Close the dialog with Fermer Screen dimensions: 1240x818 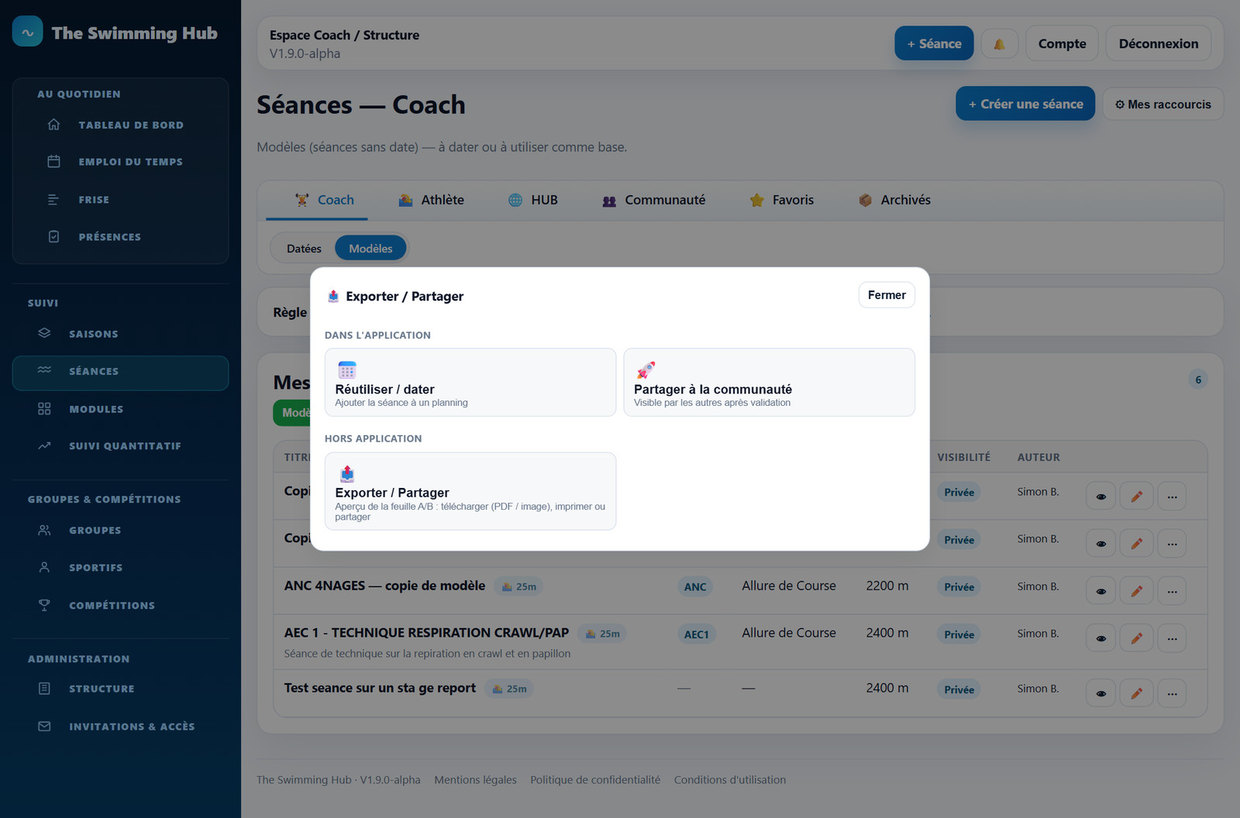[x=887, y=295]
